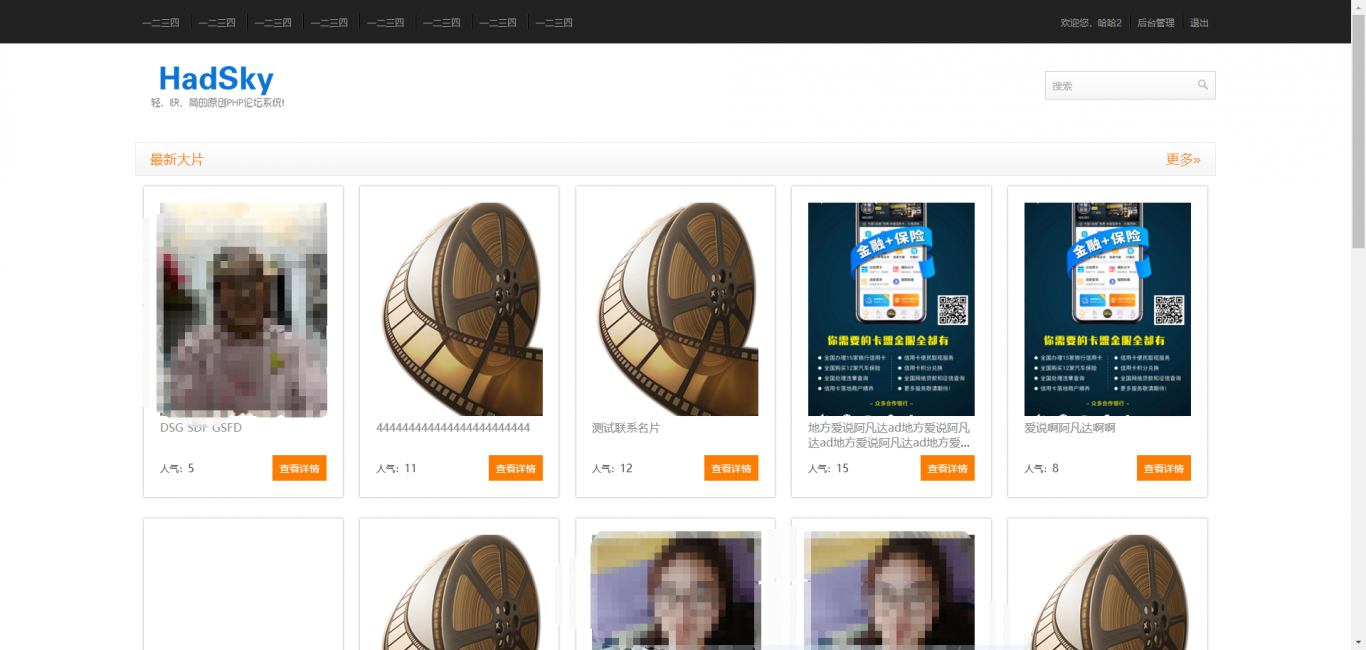Viewport: 1366px width, 650px height.
Task: Click the 欢迎您, 哈哈2 user greeting
Action: click(x=1091, y=23)
